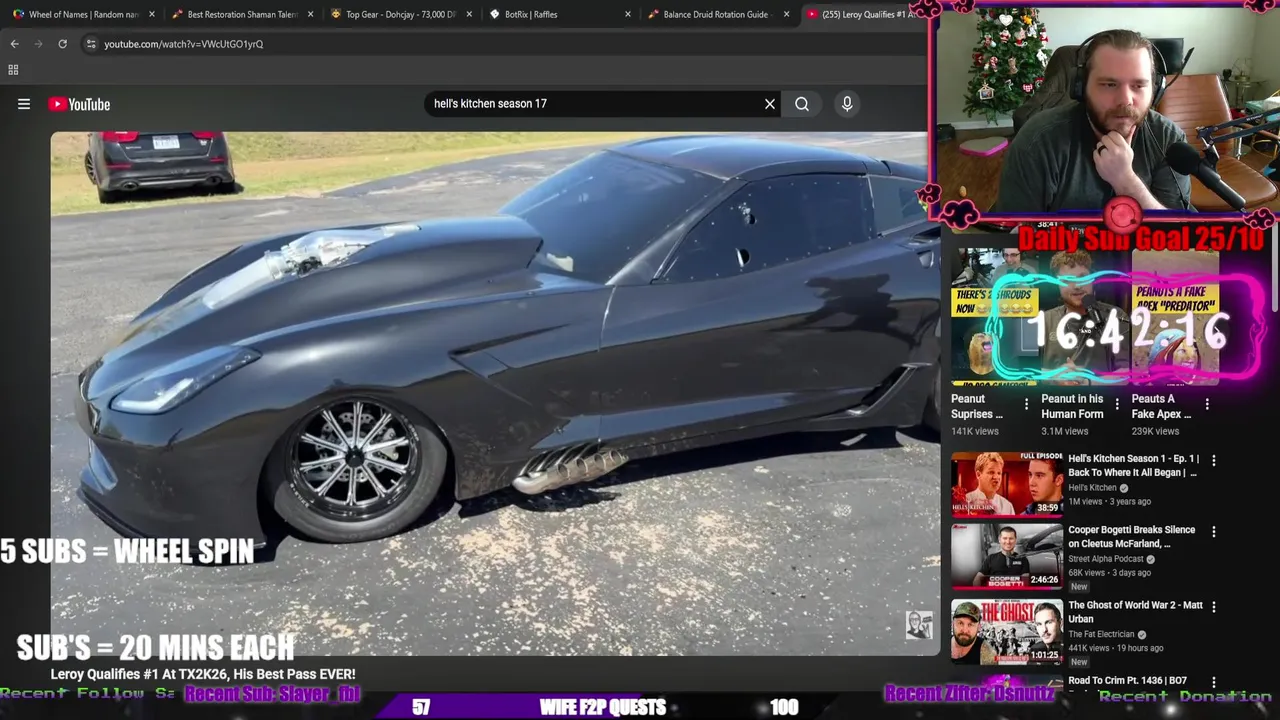1280x720 pixels.
Task: Open Cooper Bogetti Breaks Silence thumbnail
Action: pyautogui.click(x=1007, y=556)
